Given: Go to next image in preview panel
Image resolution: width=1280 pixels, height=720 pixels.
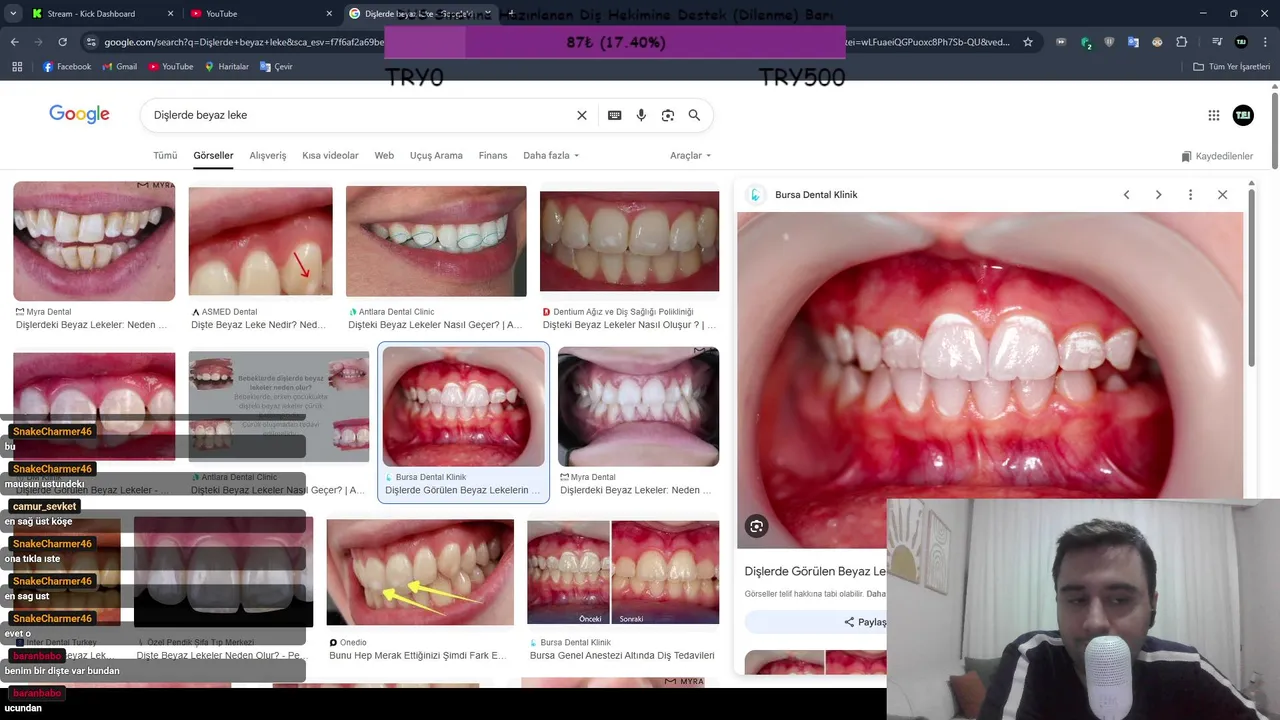Looking at the screenshot, I should pos(1158,195).
